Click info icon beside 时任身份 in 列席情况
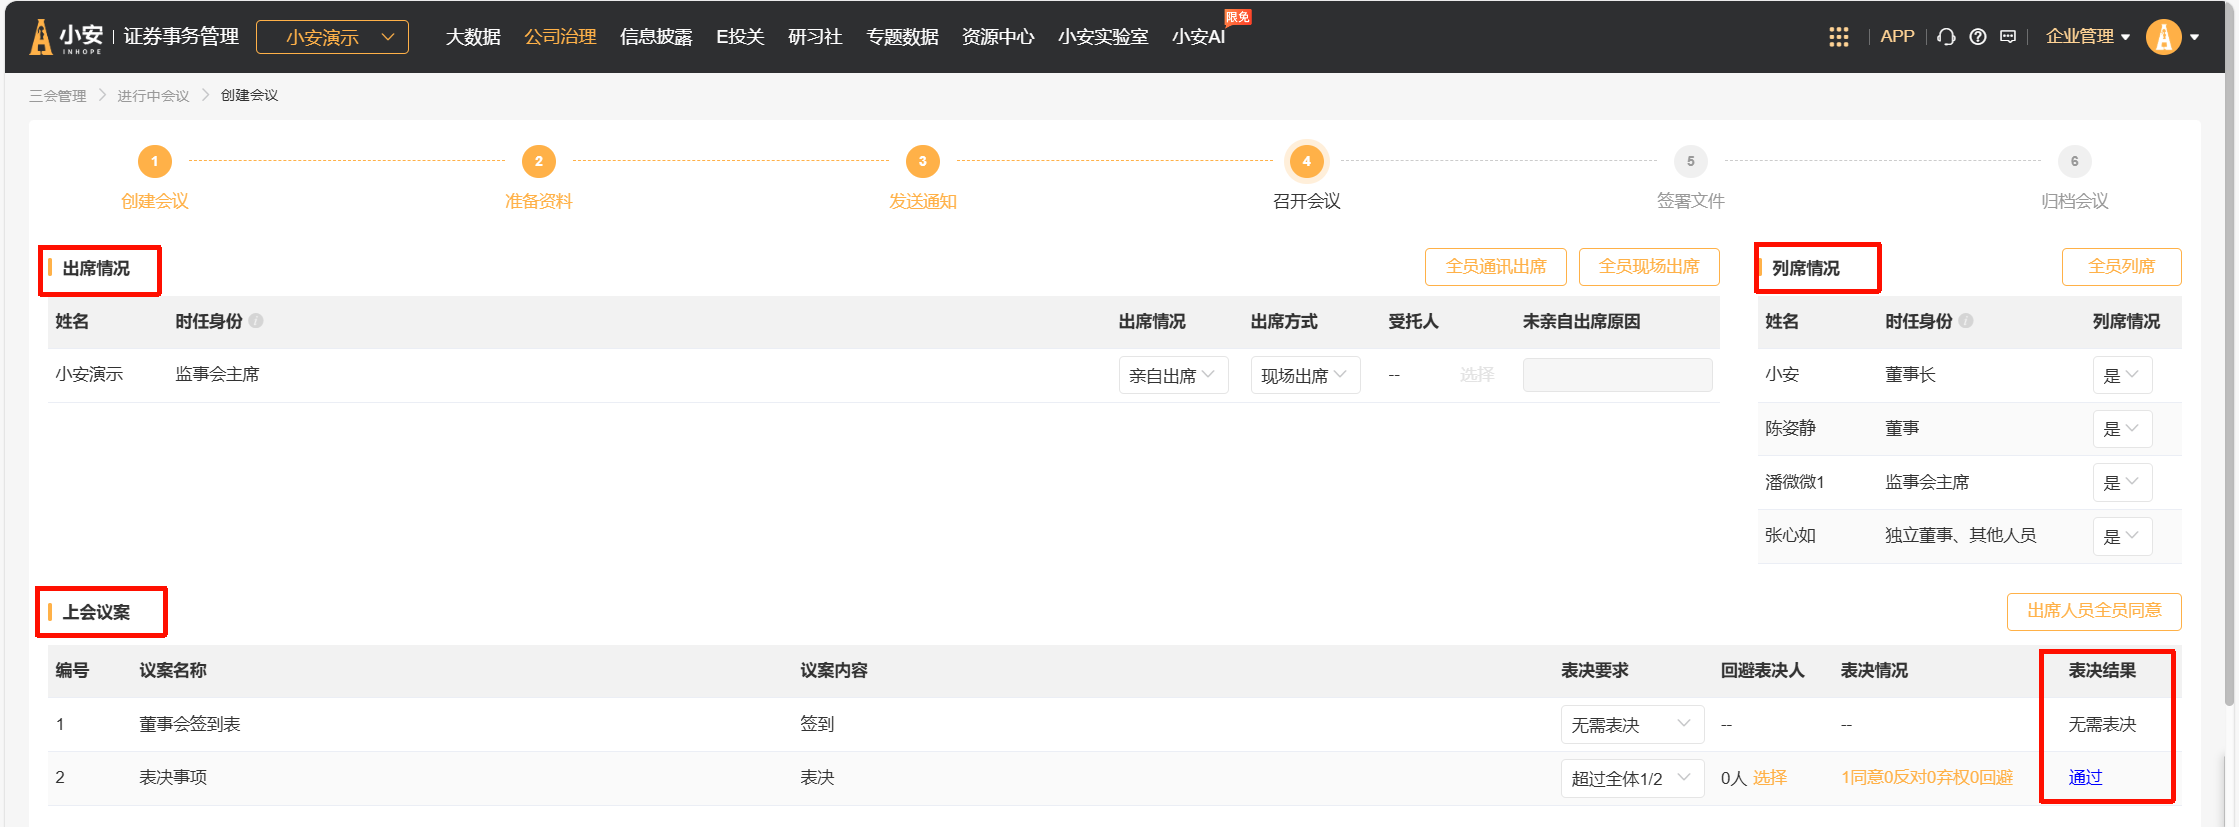The height and width of the screenshot is (827, 2239). [1966, 321]
